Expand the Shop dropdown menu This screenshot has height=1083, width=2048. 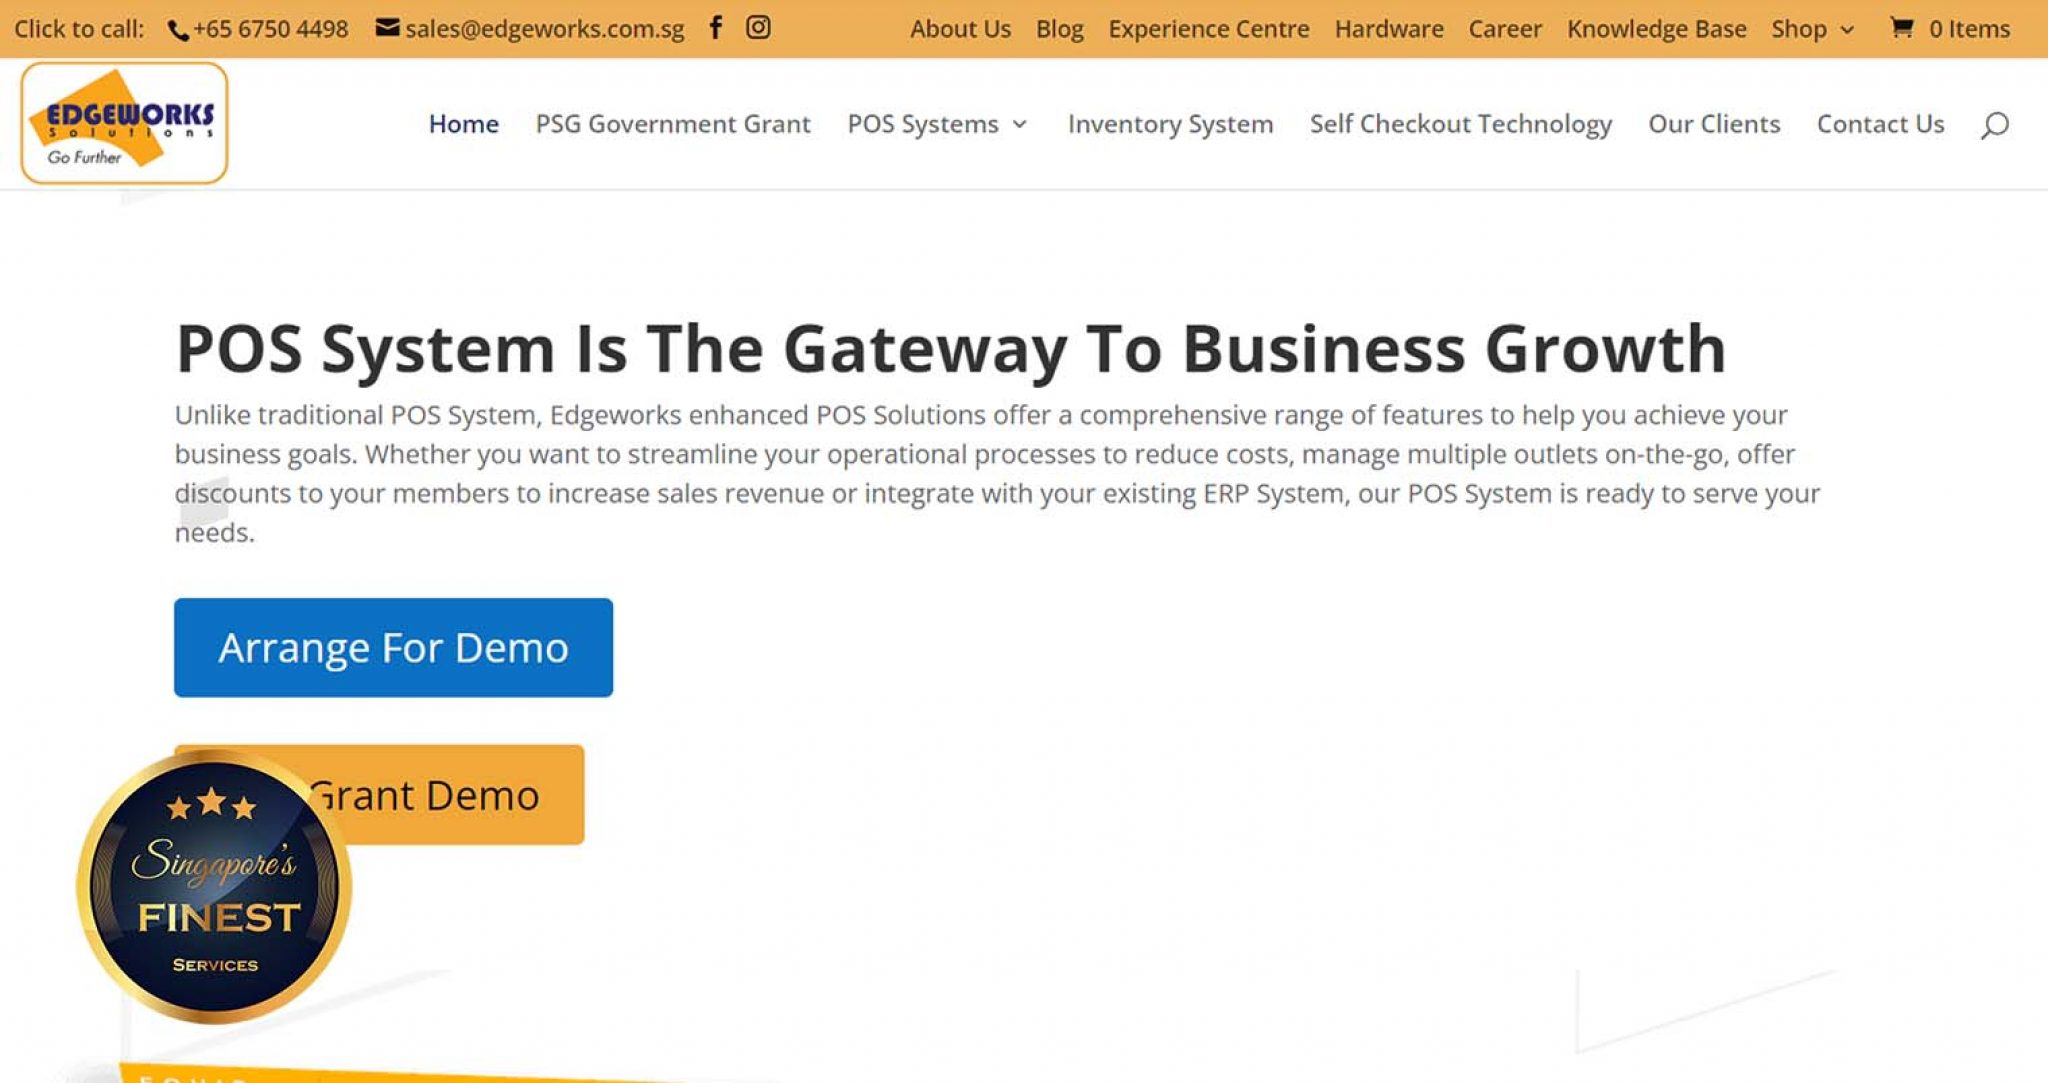click(x=1811, y=29)
